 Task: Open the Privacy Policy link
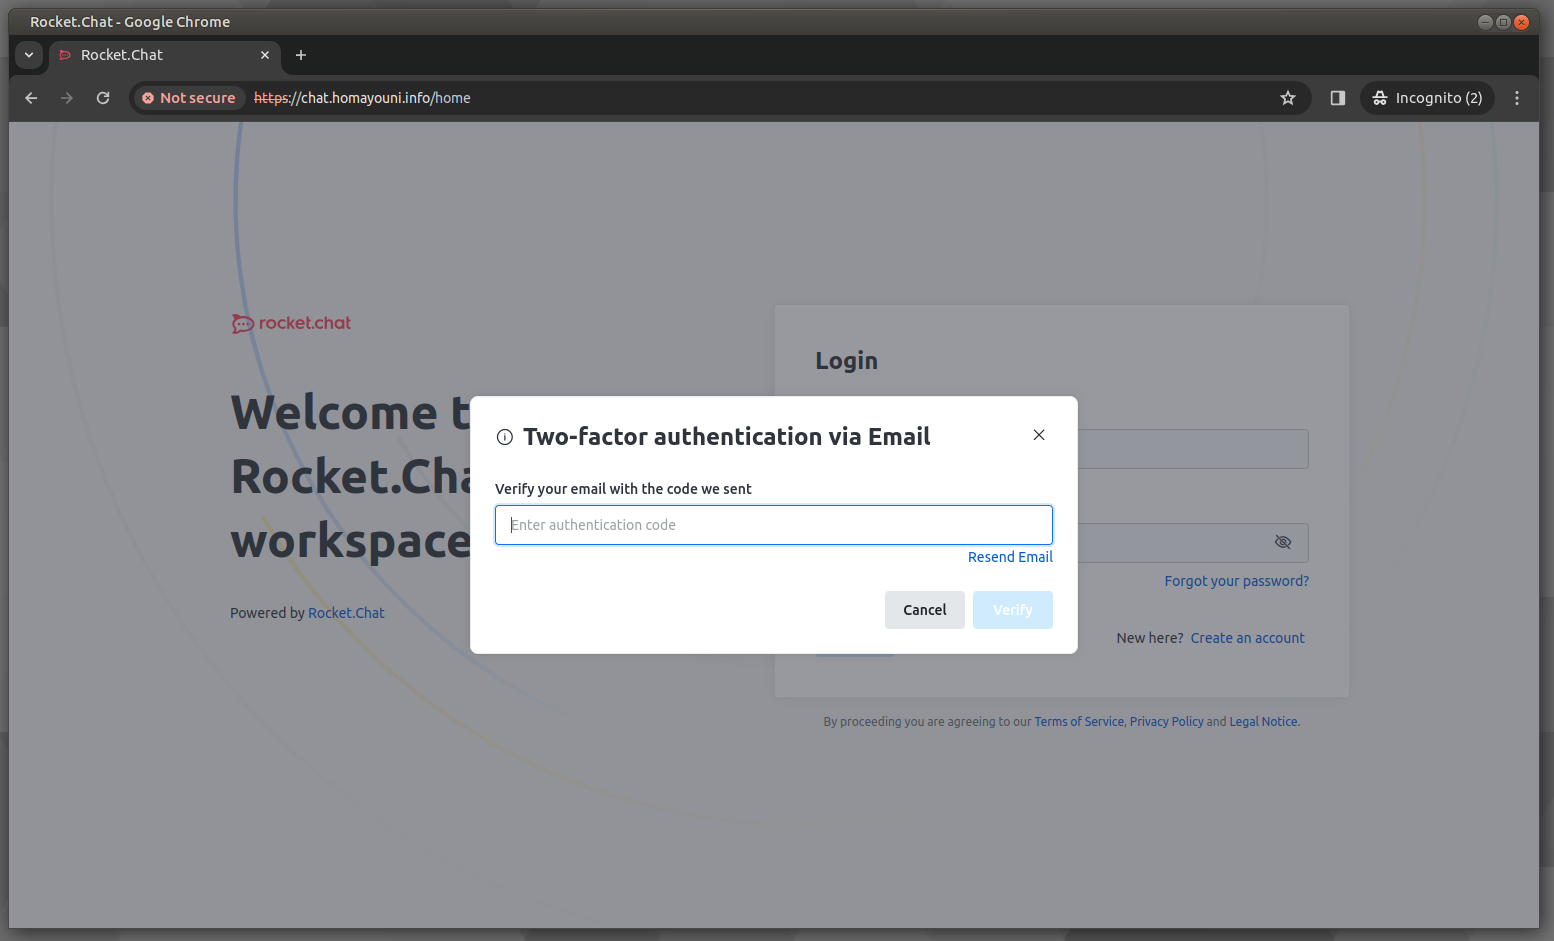(1167, 722)
